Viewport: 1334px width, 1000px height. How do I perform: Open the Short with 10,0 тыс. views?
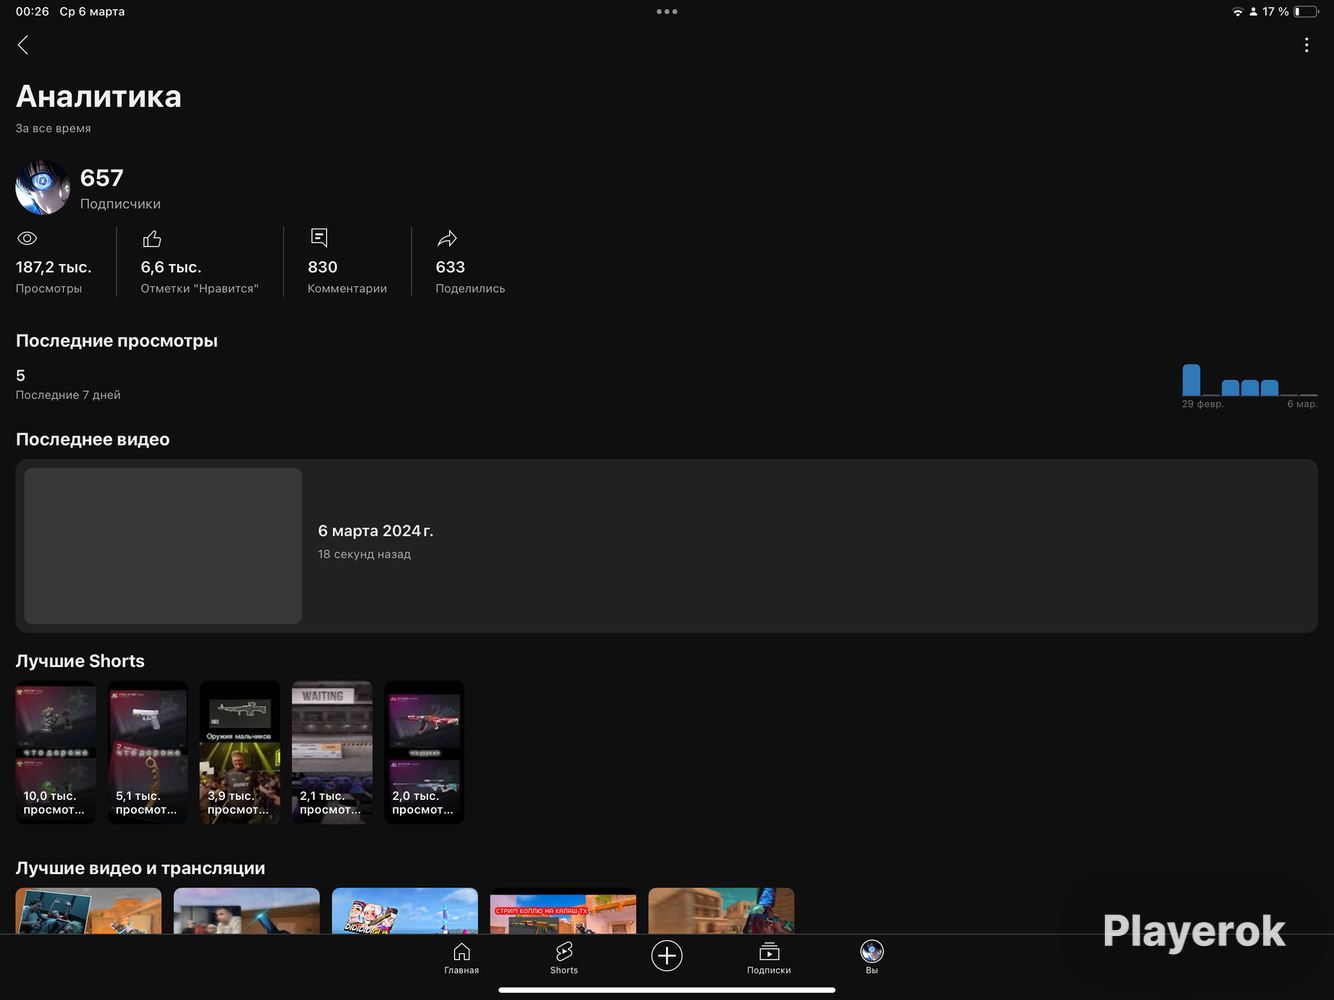[x=56, y=753]
